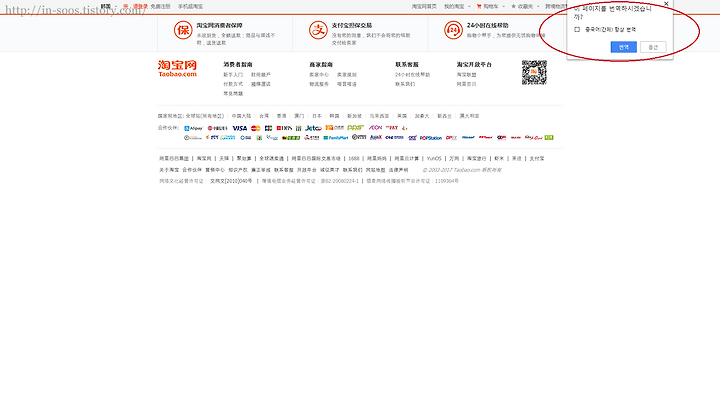Select 香港 region link
The image size is (720, 397).
281,116
